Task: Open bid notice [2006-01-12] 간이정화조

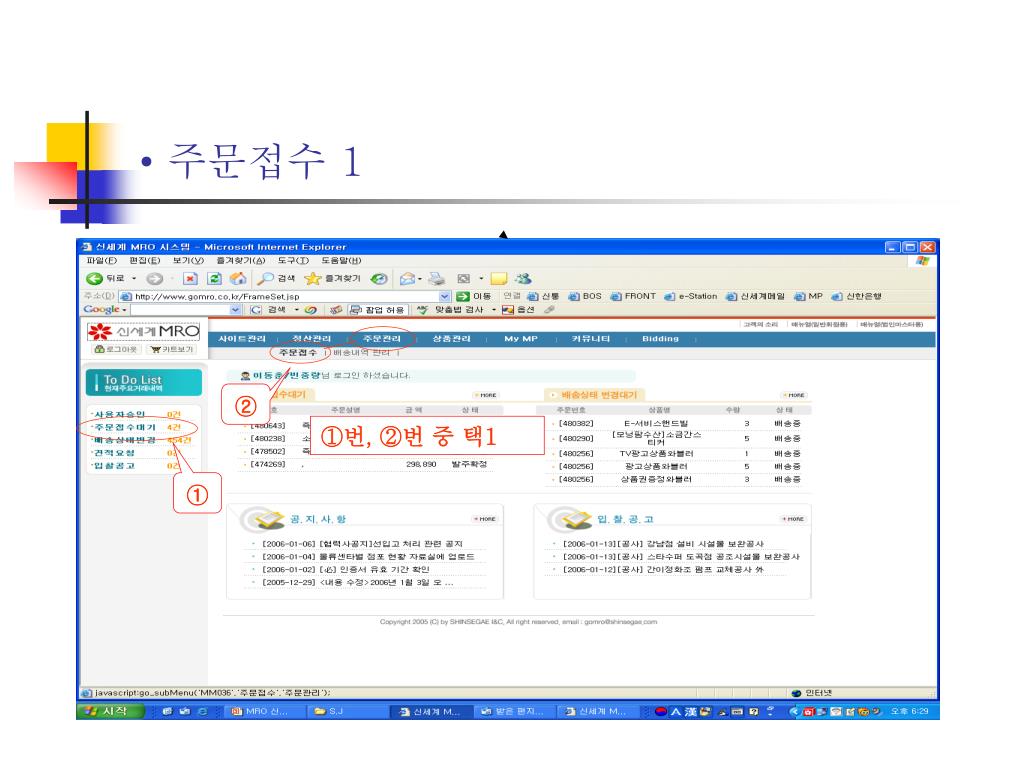Action: coord(662,569)
